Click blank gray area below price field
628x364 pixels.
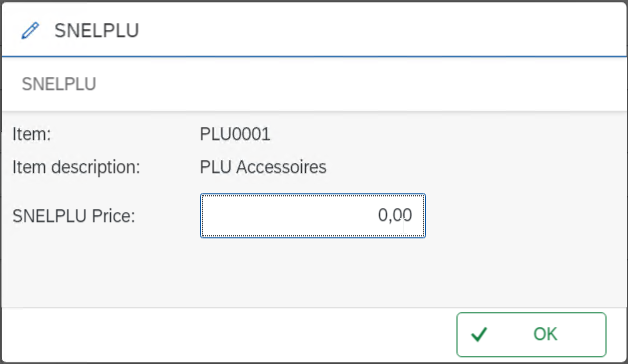[x=312, y=272]
